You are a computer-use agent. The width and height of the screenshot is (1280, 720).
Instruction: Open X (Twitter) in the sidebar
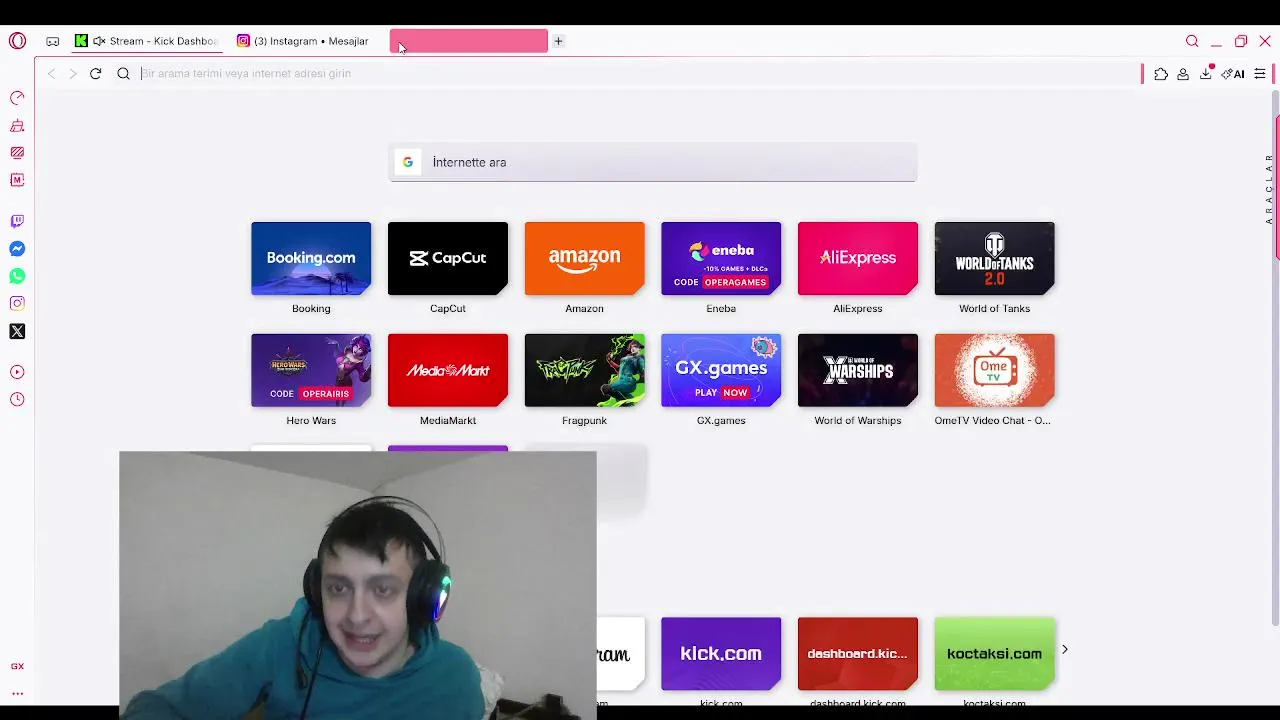(x=17, y=331)
